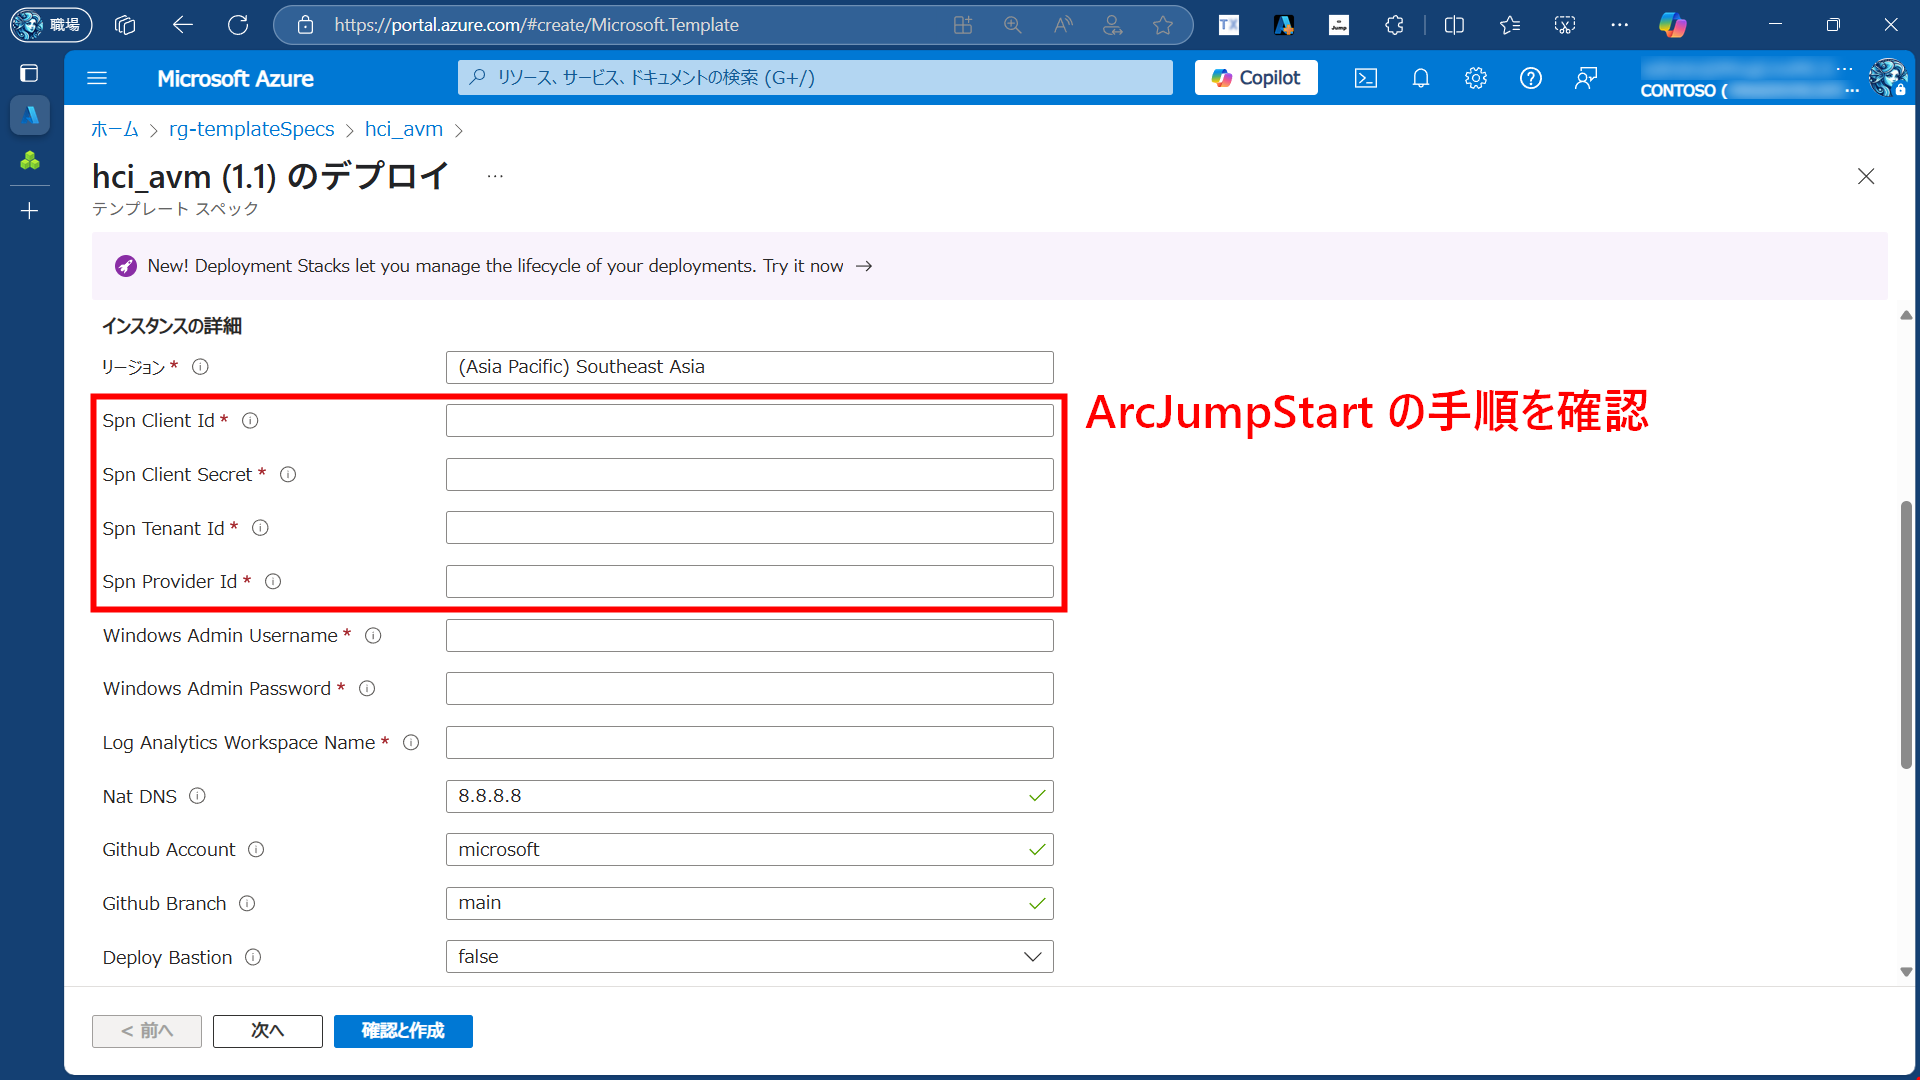Open the help question mark icon
1920x1080 pixels.
[1530, 78]
